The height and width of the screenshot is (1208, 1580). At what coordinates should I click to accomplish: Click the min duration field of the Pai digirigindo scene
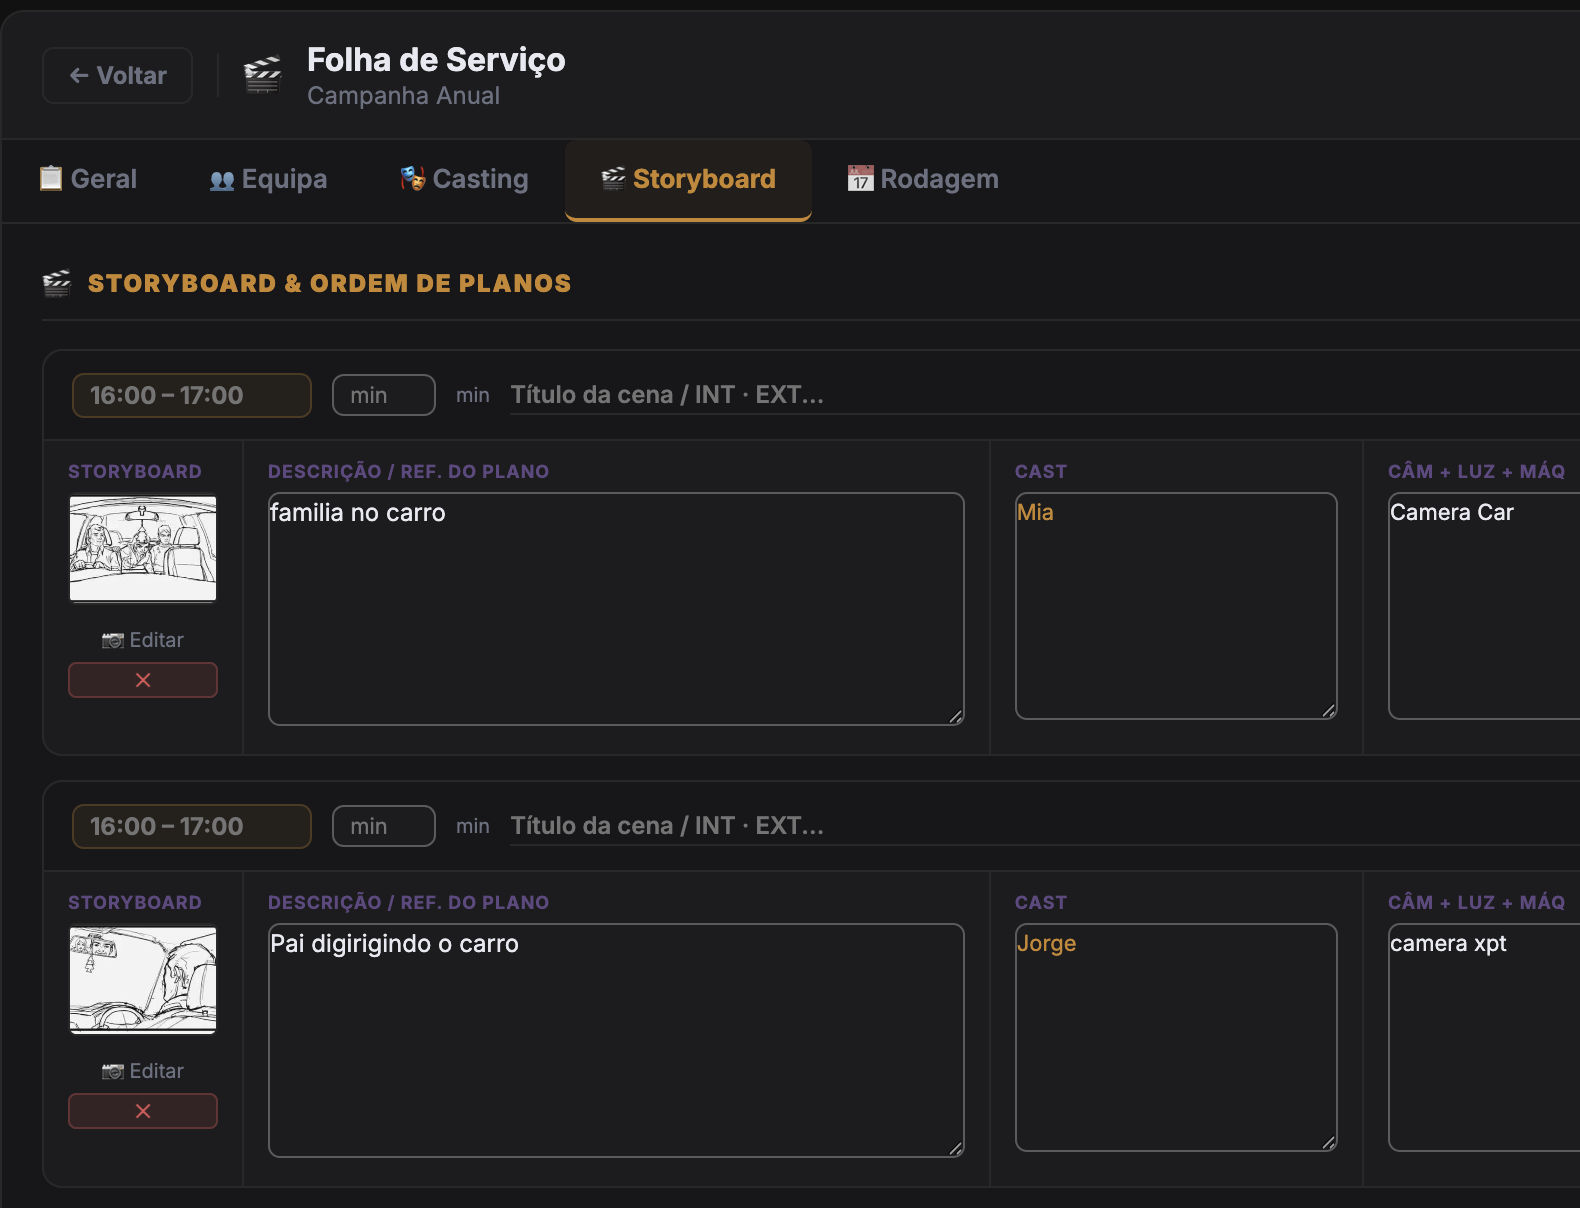[384, 826]
